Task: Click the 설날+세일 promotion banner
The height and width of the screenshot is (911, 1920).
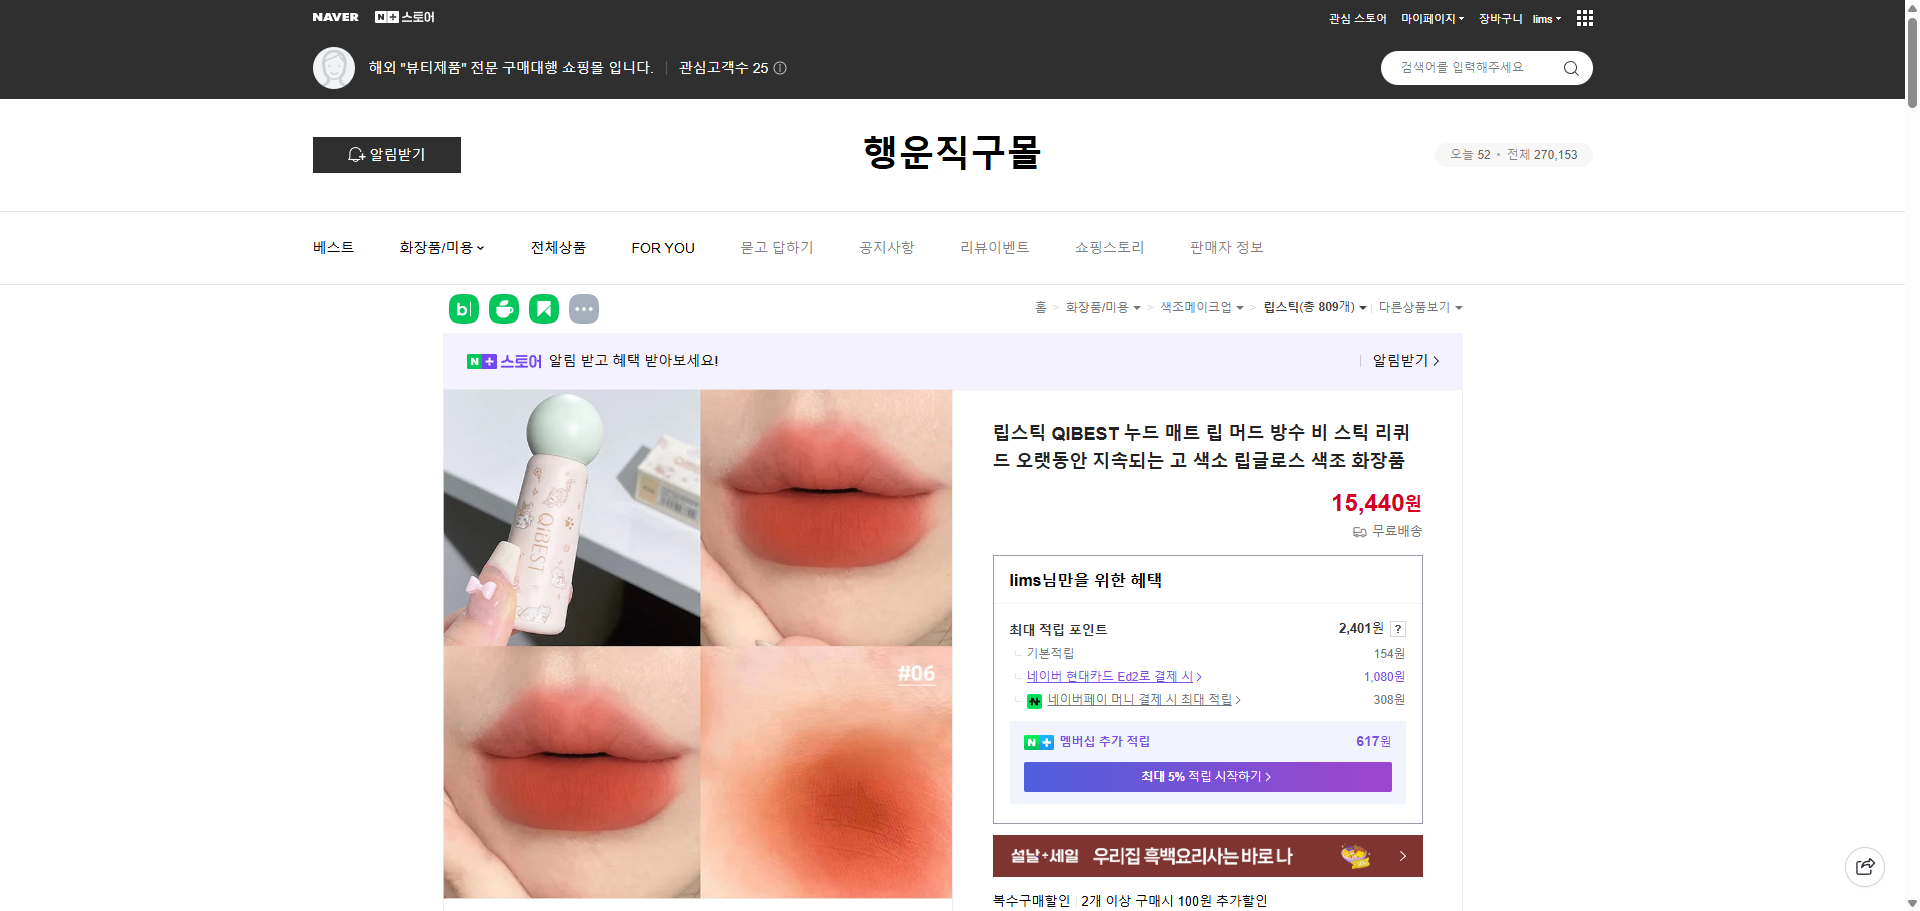Action: coord(1207,856)
